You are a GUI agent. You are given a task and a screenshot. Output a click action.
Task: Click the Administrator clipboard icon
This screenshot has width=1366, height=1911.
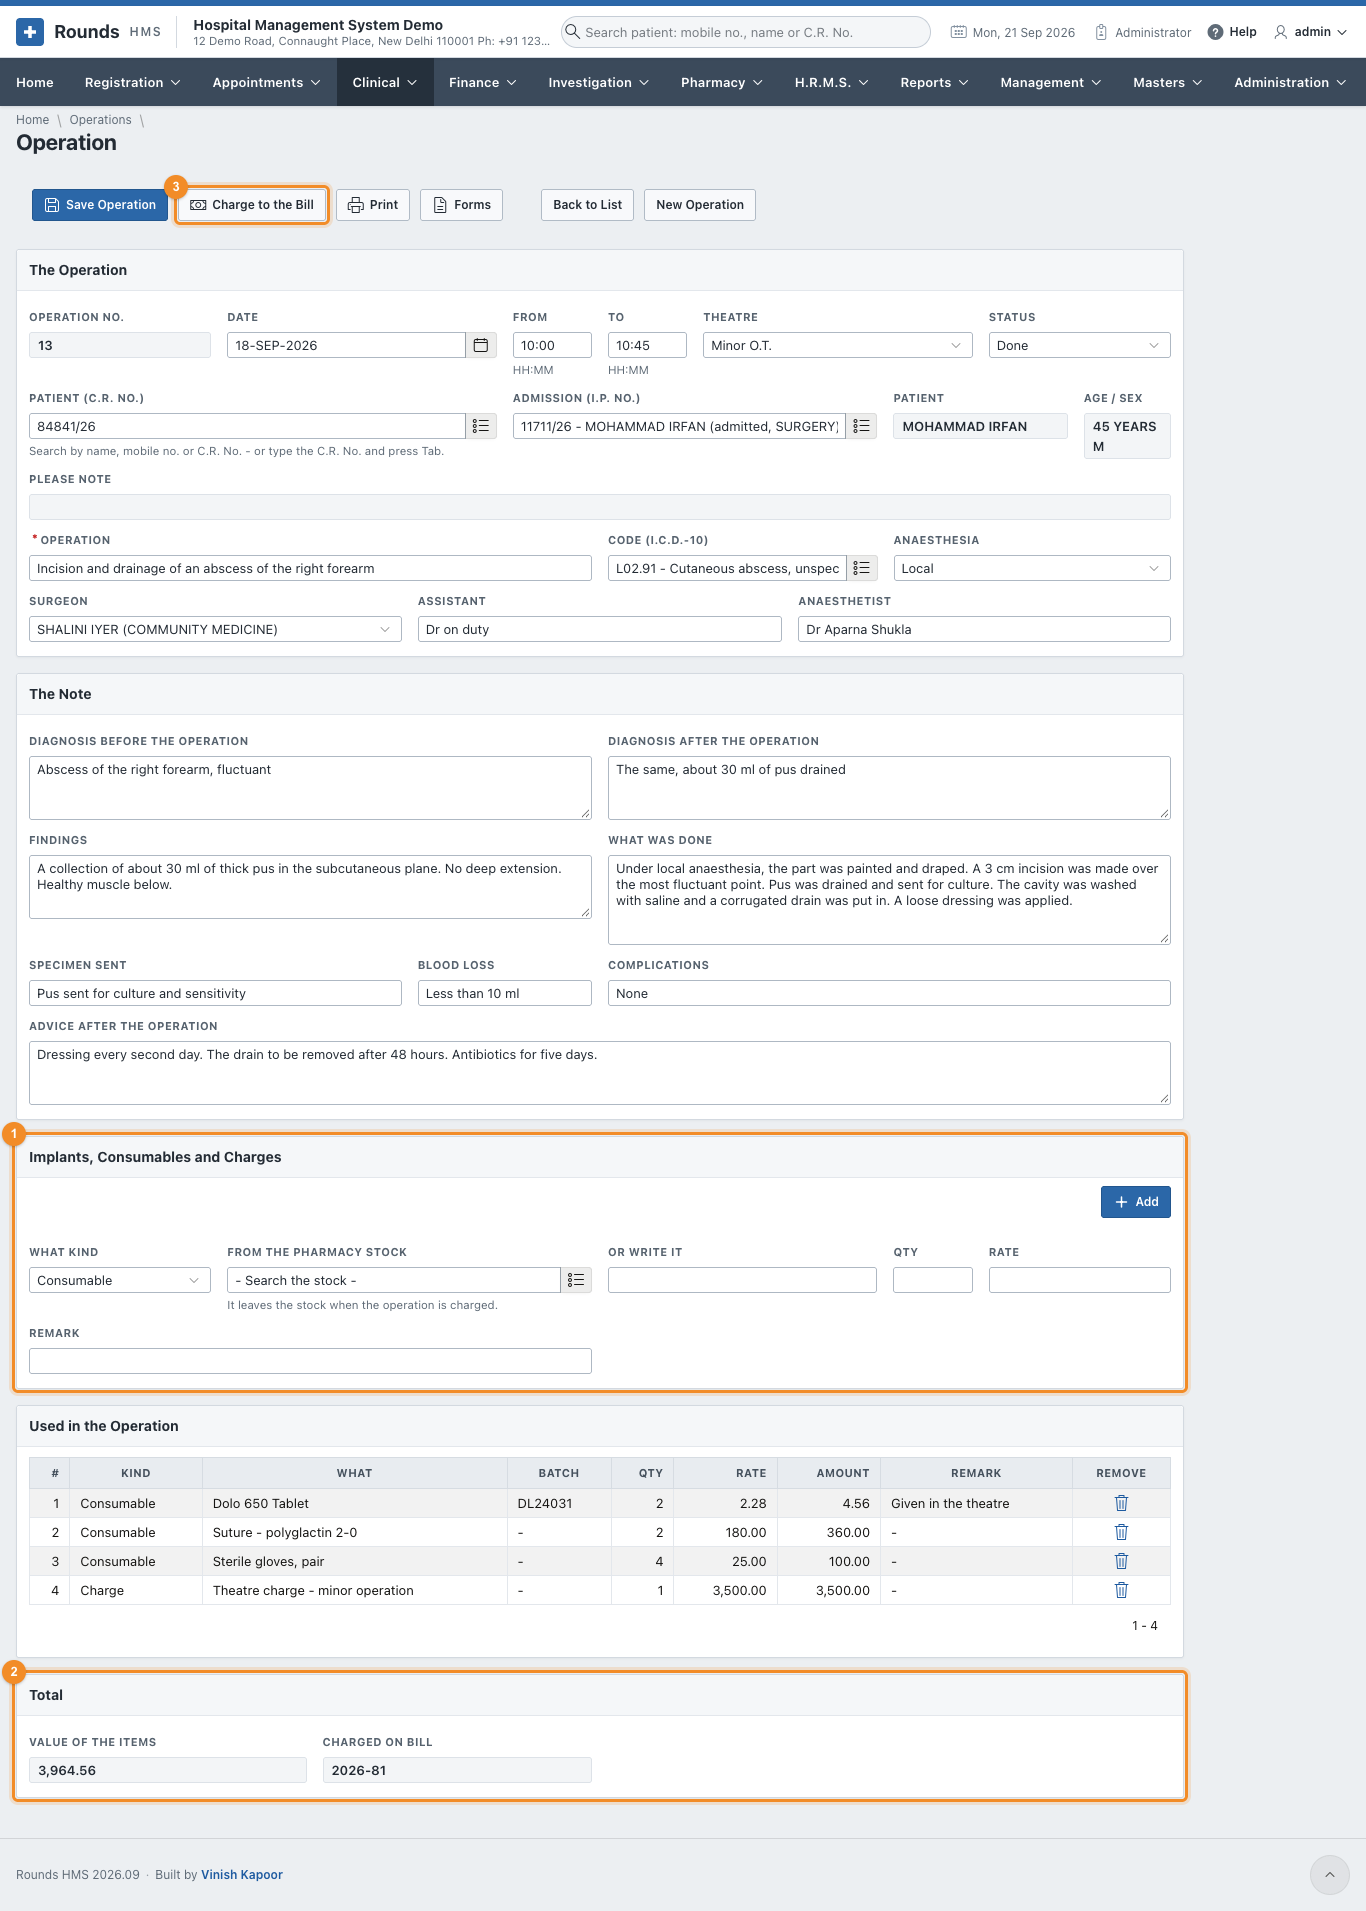pos(1101,32)
